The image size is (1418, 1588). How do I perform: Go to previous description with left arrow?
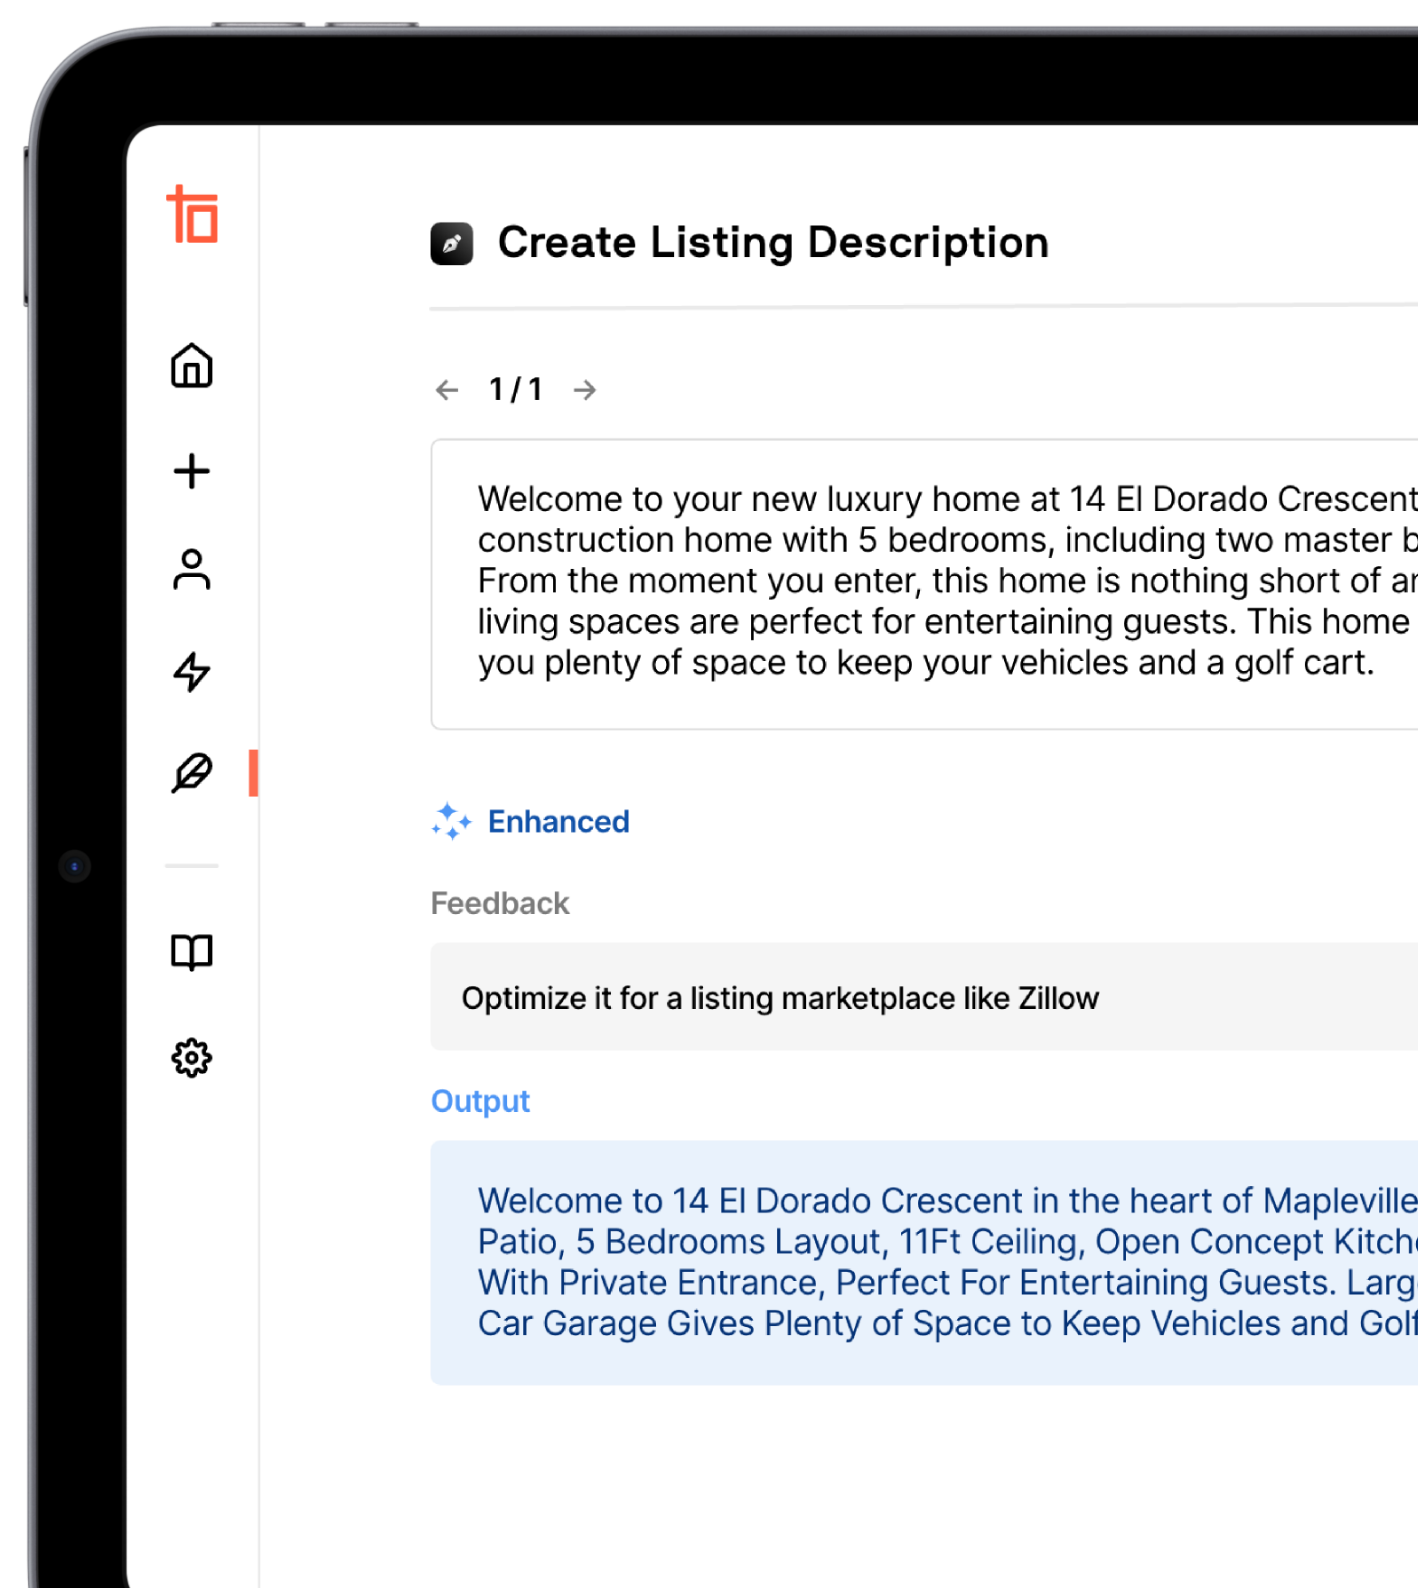coord(447,390)
